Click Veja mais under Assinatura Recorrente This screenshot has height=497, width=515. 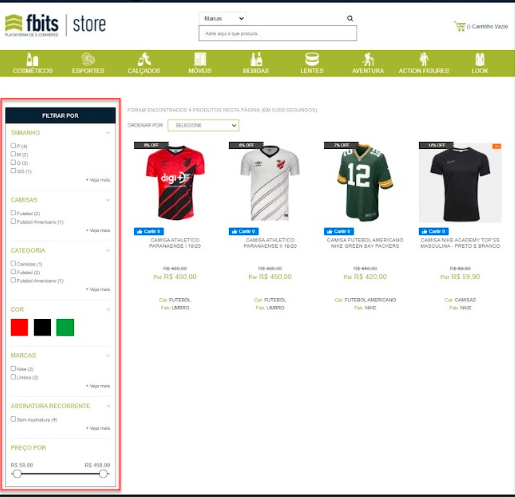(x=98, y=428)
